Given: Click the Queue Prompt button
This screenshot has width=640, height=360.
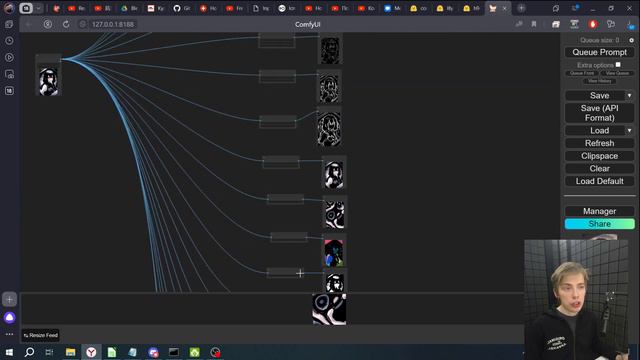Looking at the screenshot, I should point(599,52).
